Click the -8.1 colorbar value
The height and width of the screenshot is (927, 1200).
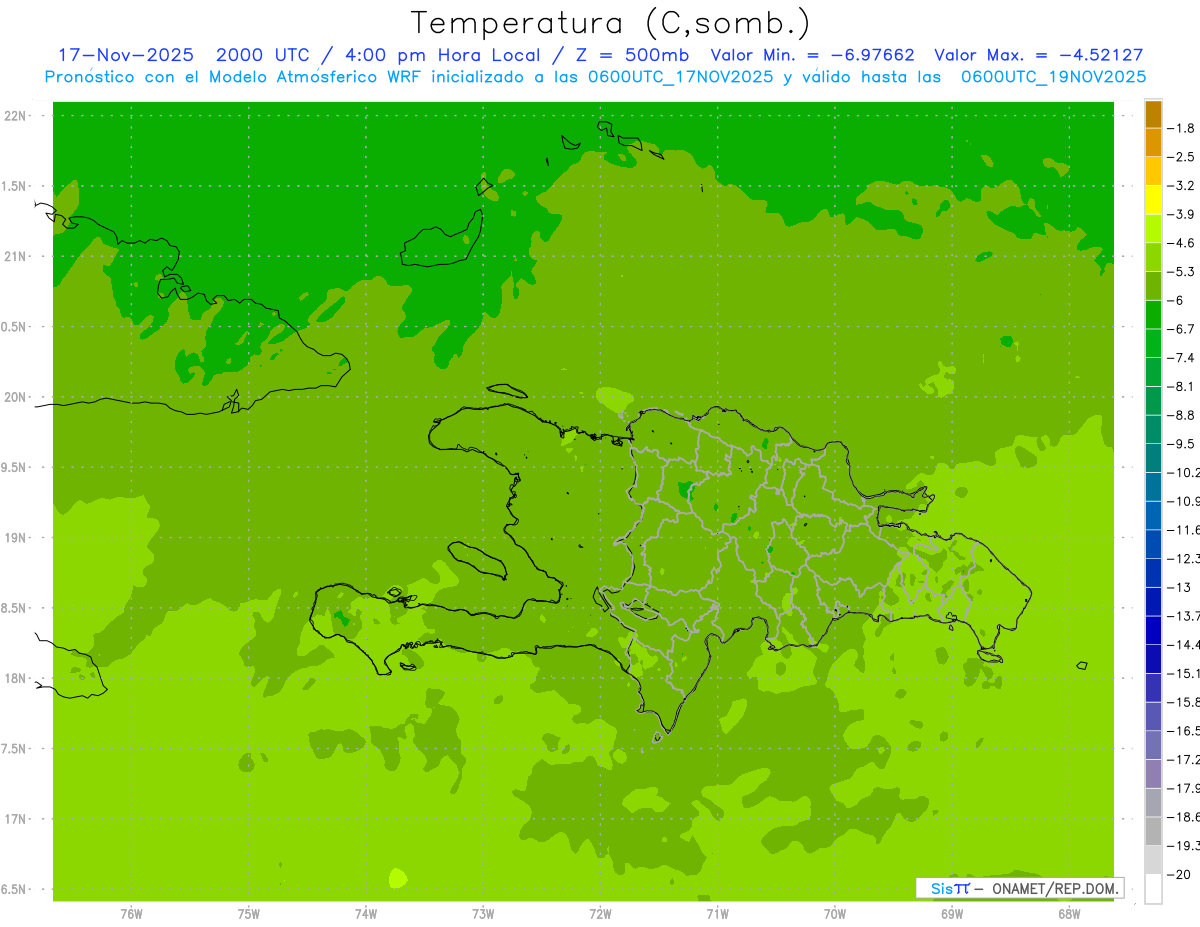click(1181, 386)
